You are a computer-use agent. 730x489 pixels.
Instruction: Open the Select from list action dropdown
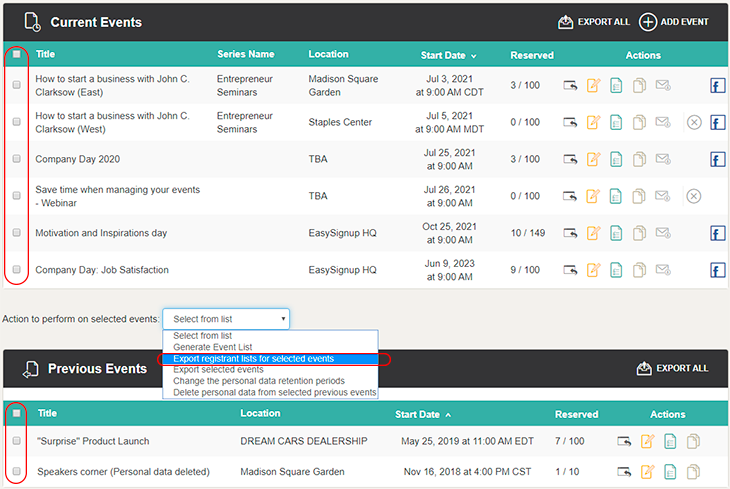point(226,319)
